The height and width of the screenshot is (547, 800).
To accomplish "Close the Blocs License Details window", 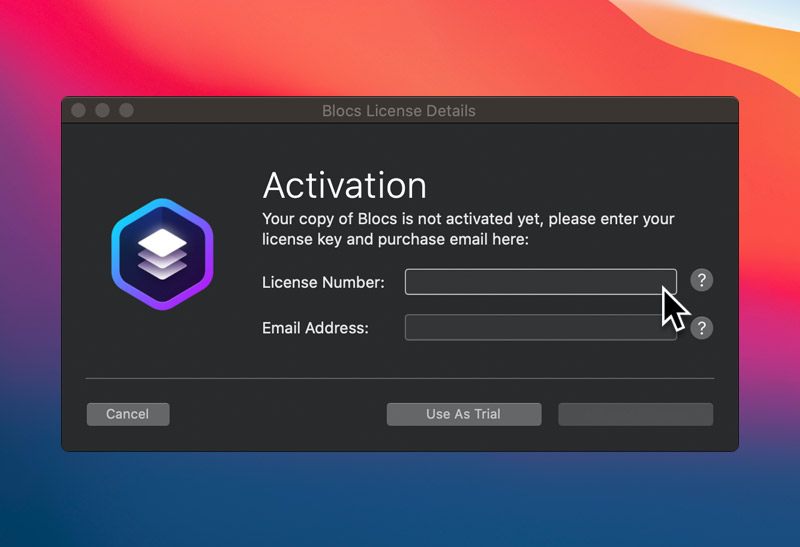I will pyautogui.click(x=79, y=110).
